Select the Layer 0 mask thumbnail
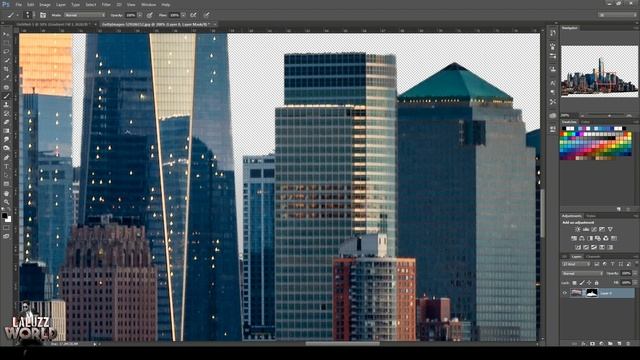This screenshot has width=640, height=360. [x=592, y=293]
